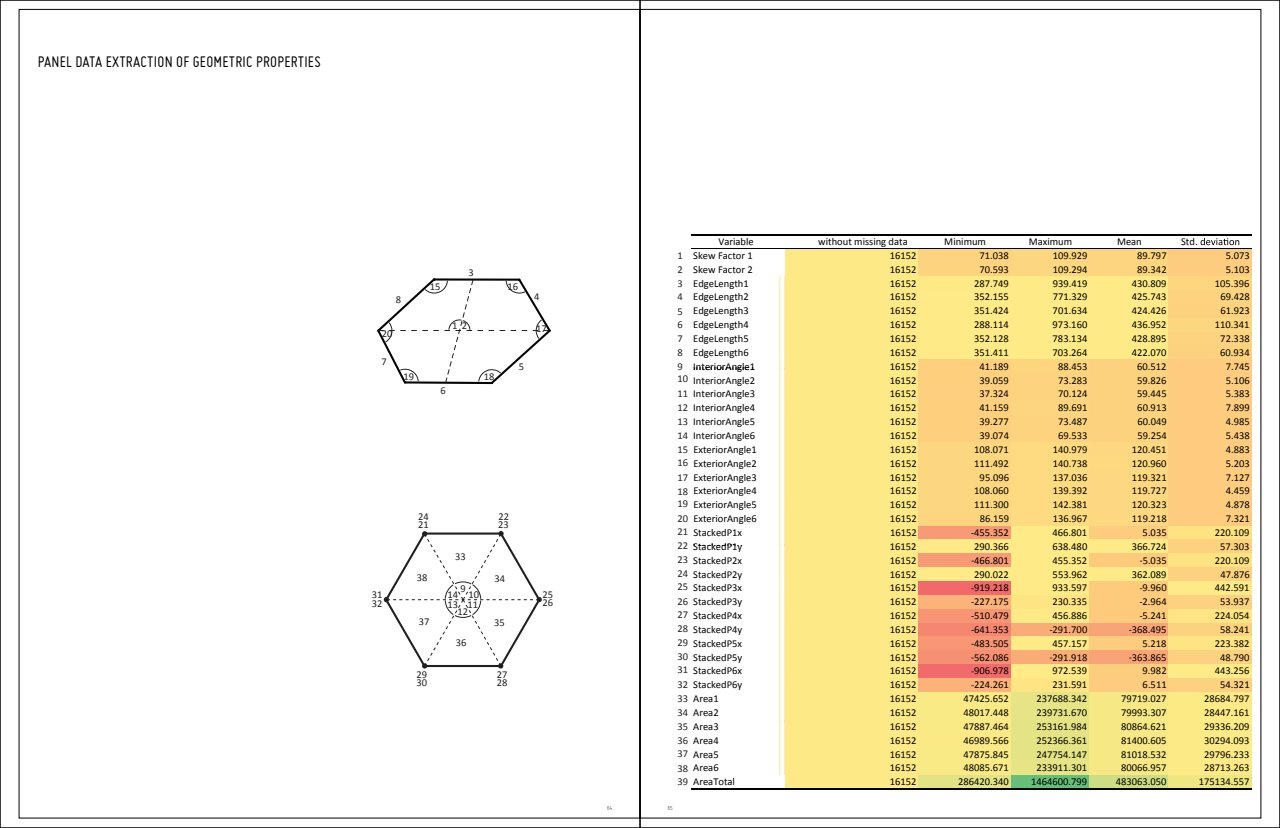Select the "Area6" row label
The width and height of the screenshot is (1280, 828).
tap(705, 768)
